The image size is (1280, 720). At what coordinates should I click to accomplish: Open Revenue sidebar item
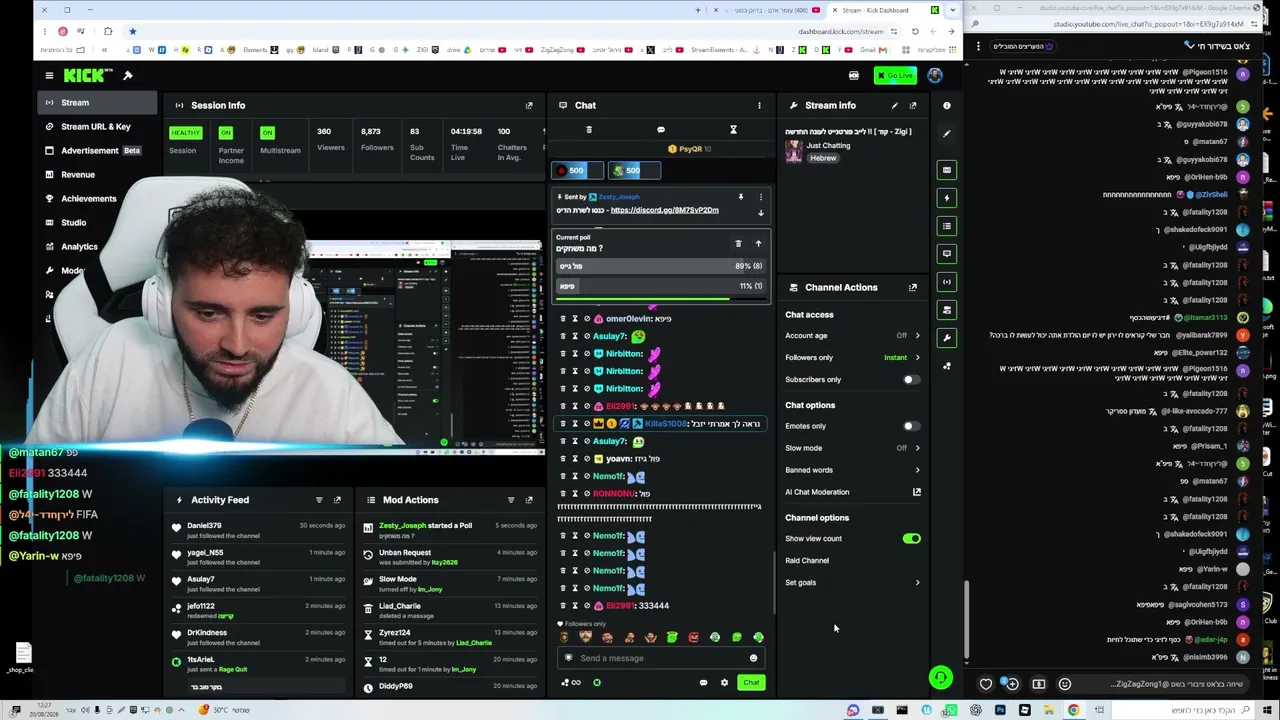(x=98, y=175)
